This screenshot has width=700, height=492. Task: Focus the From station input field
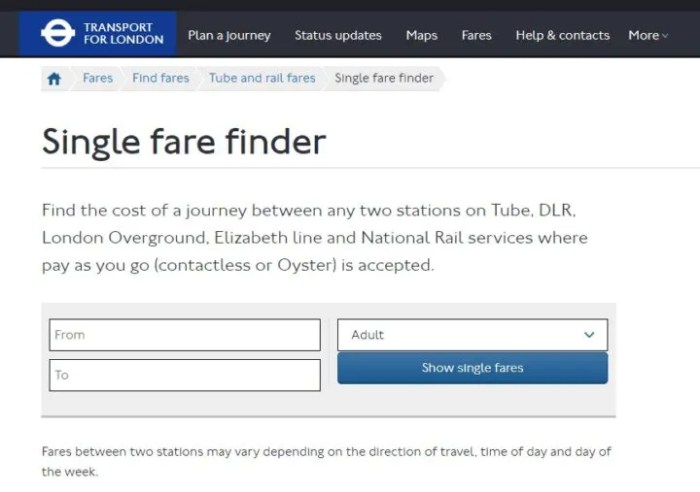185,335
